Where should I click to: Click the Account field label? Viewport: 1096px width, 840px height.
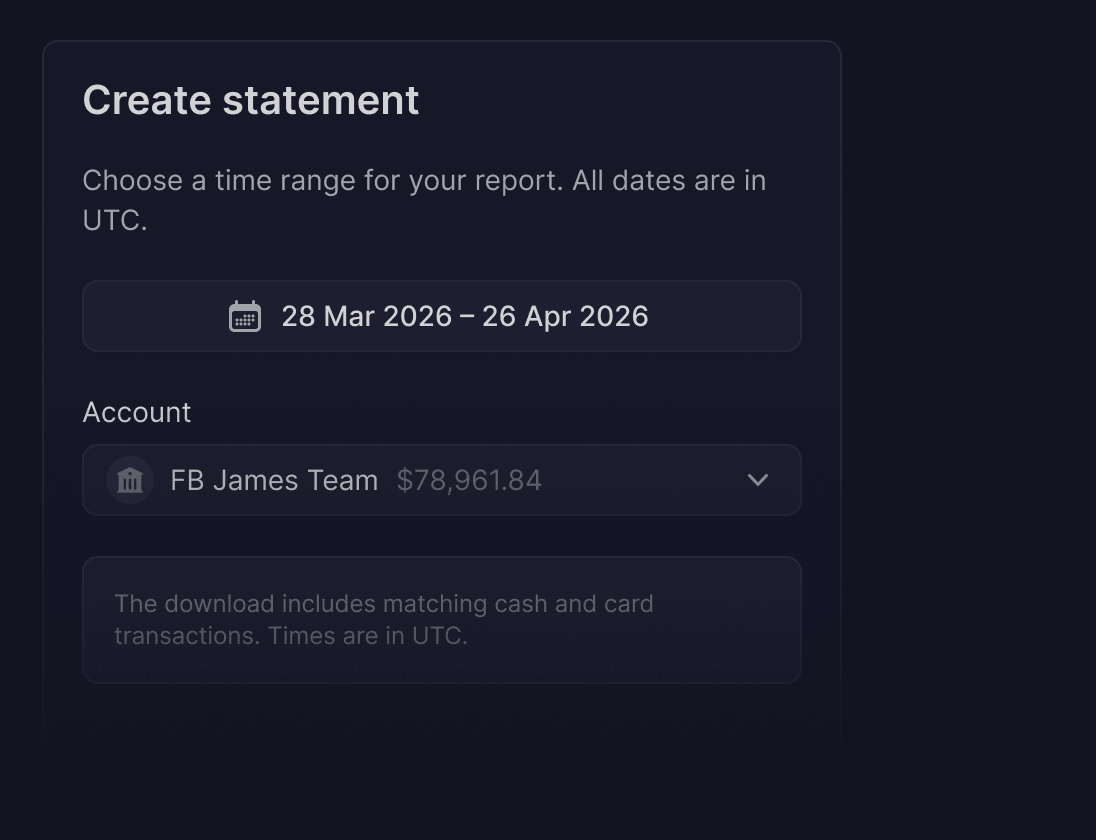click(x=137, y=412)
